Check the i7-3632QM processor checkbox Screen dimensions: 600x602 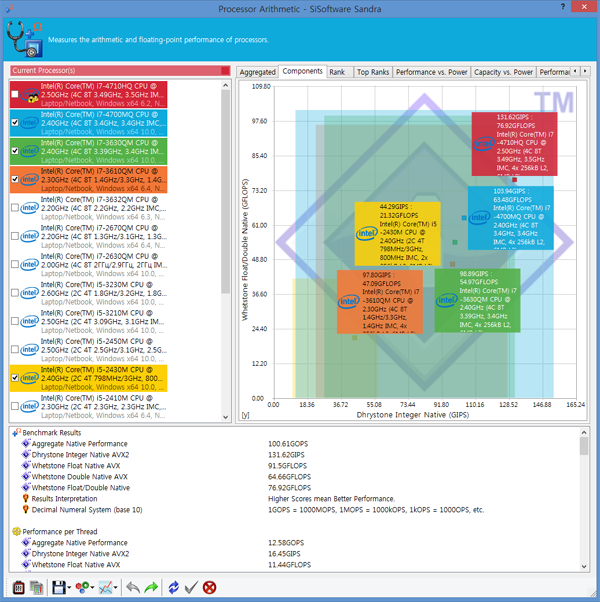(x=15, y=208)
